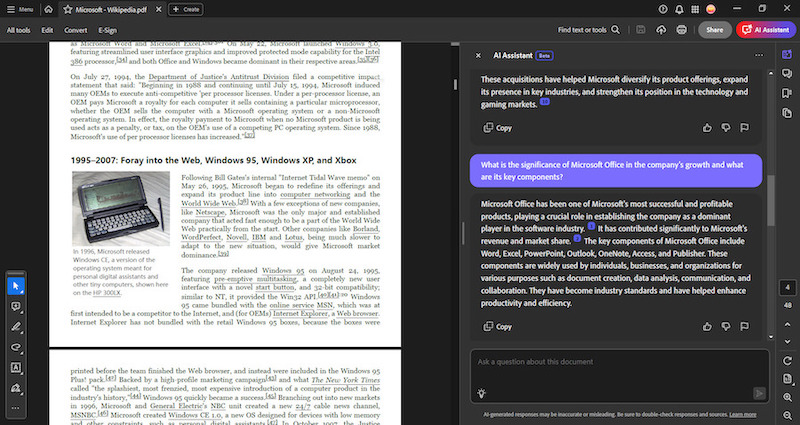Image resolution: width=800 pixels, height=425 pixels.
Task: Expand more tools ellipsis in left toolbar
Action: coord(15,409)
